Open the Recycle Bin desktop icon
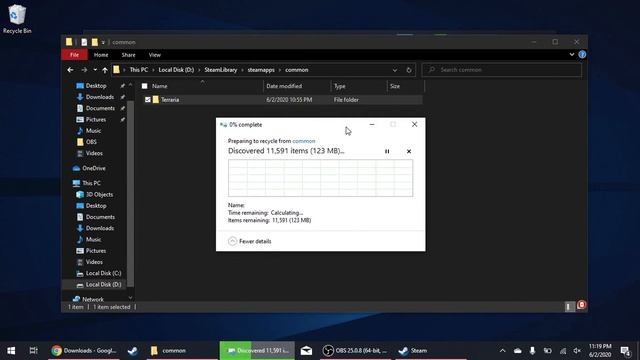 click(17, 19)
